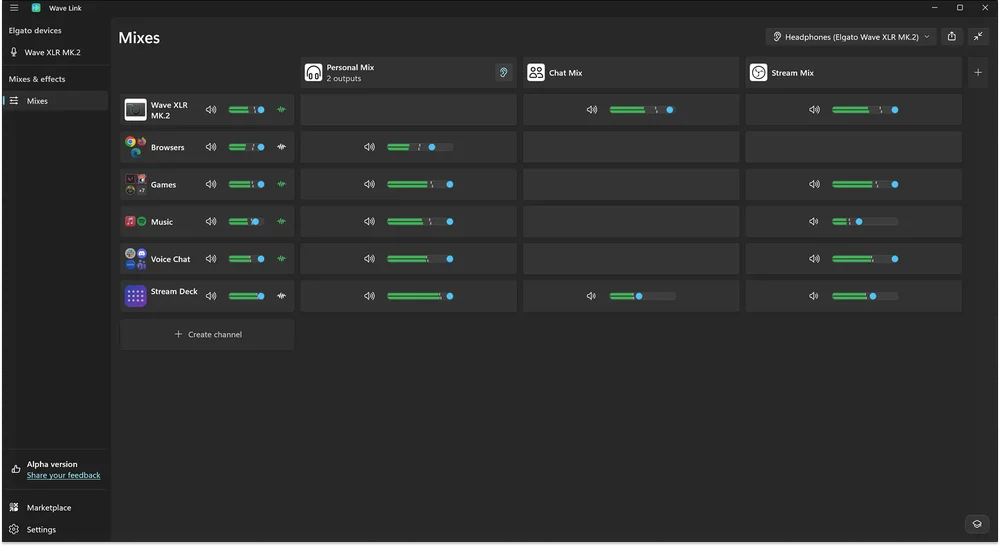
Task: Click the monitor ear icon on Personal Mix
Action: click(503, 72)
